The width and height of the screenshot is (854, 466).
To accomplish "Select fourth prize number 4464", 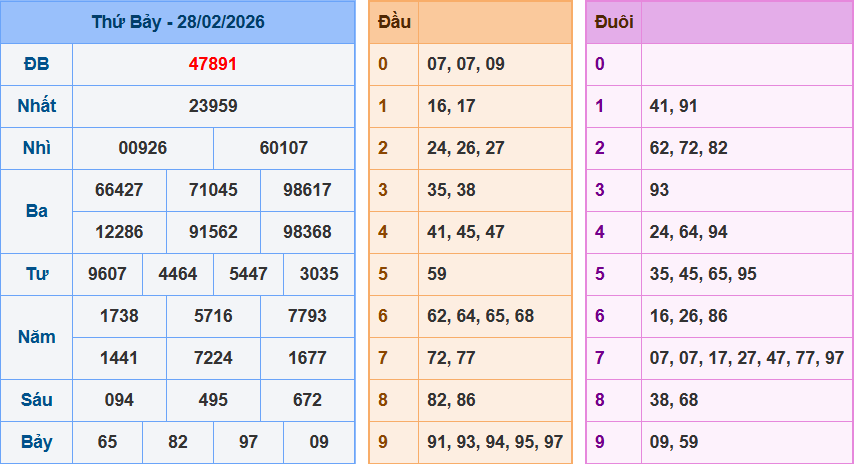I will click(x=178, y=274).
